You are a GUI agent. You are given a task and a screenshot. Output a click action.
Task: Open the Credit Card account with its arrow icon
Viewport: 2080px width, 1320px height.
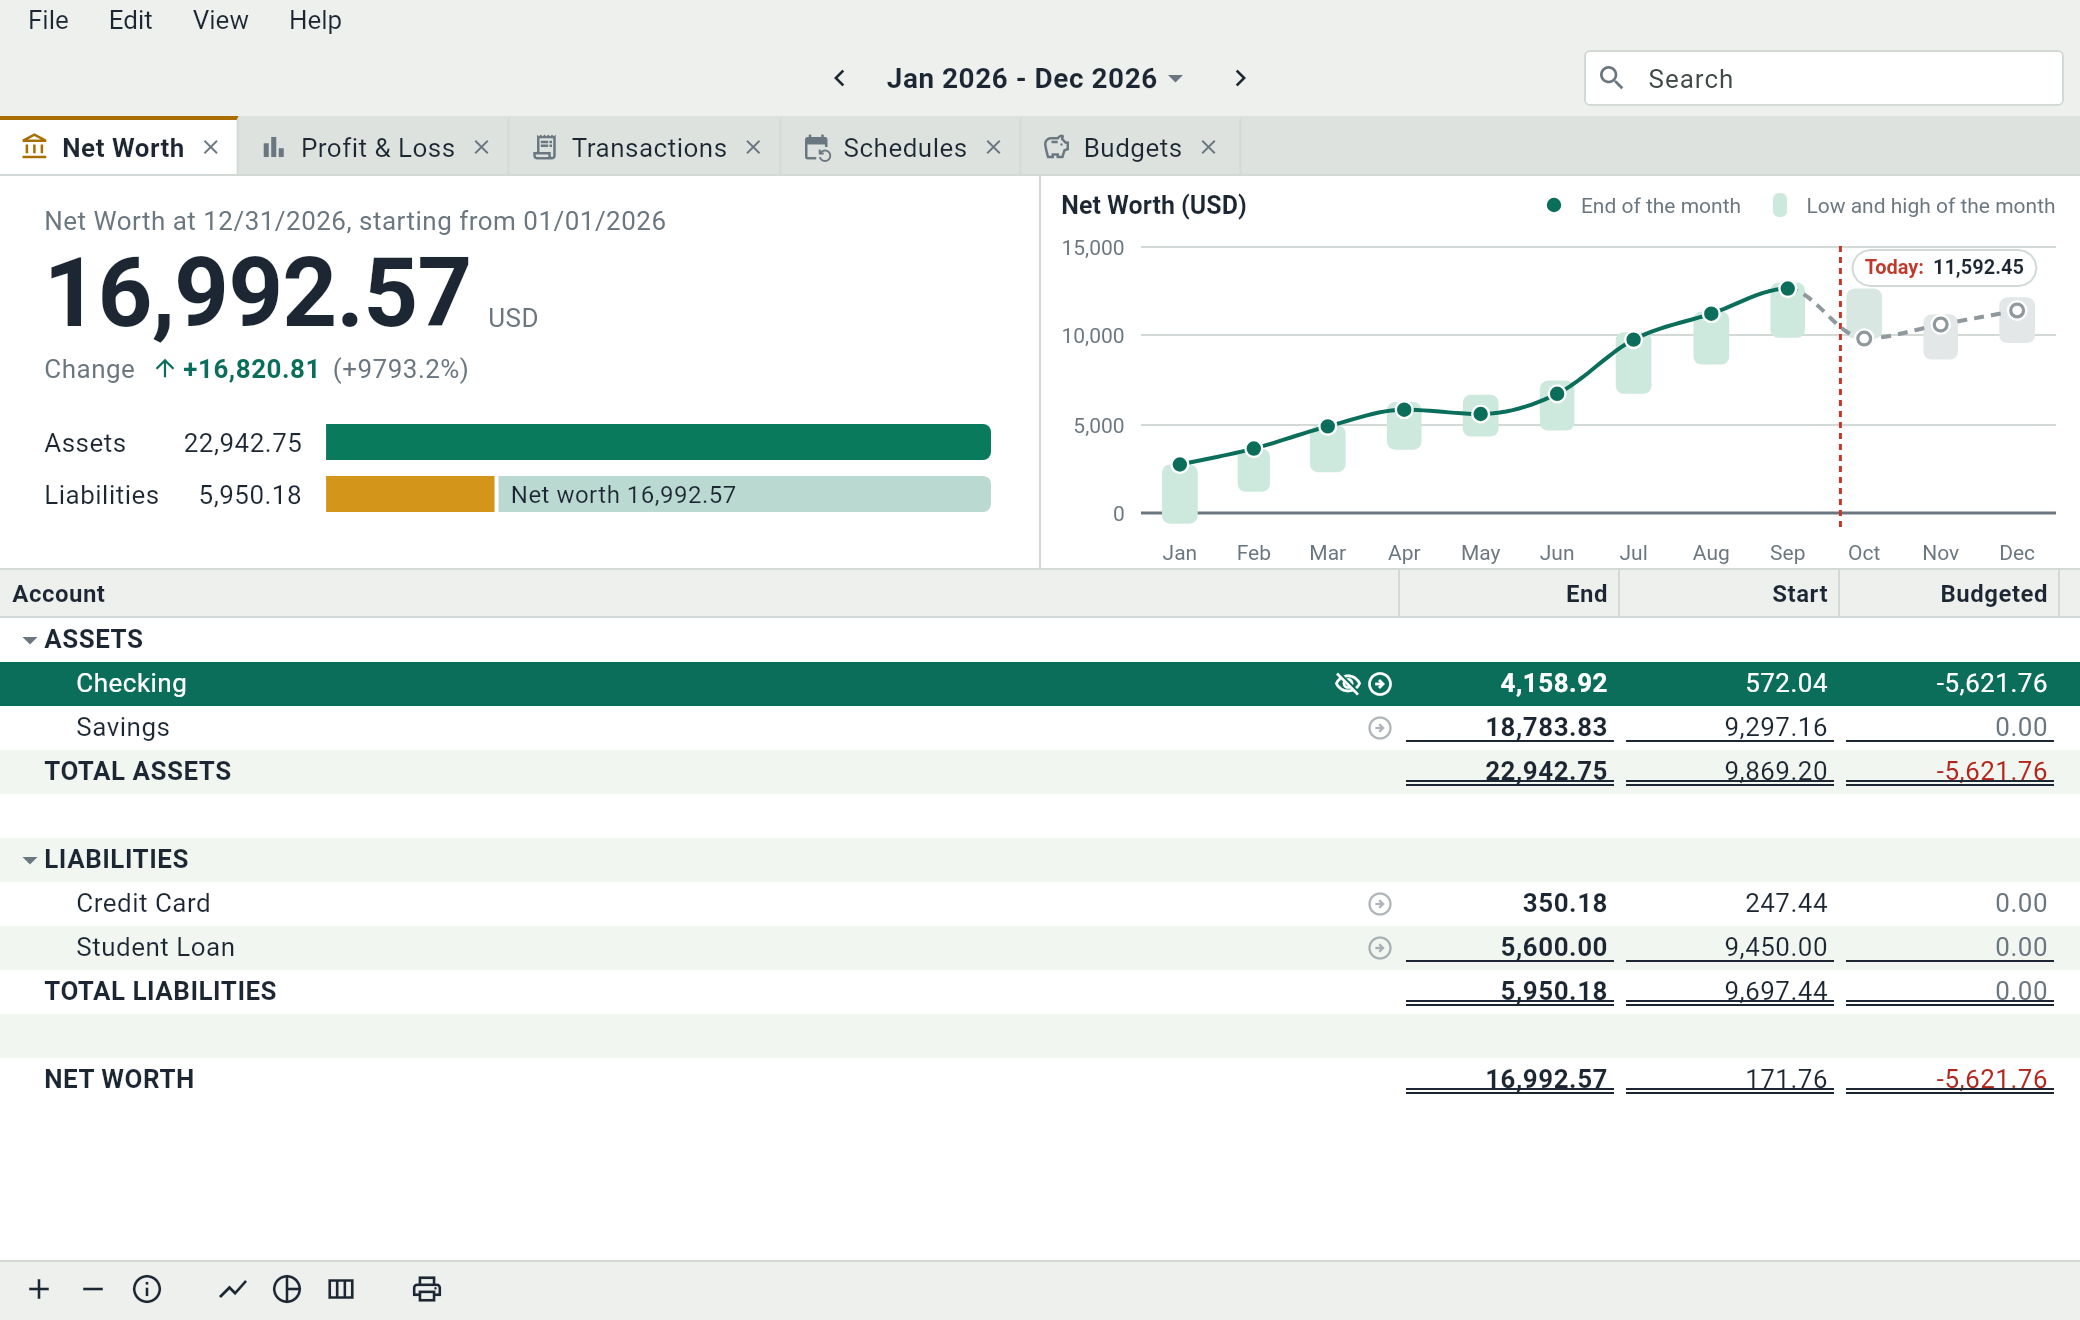tap(1380, 904)
